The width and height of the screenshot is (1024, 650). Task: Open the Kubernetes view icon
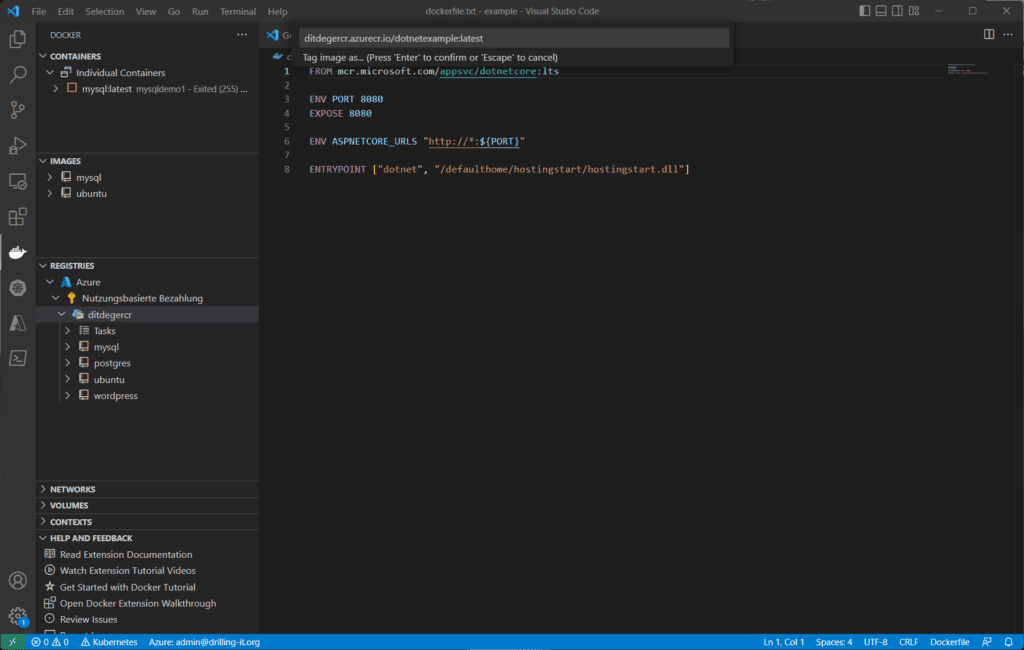coord(18,287)
